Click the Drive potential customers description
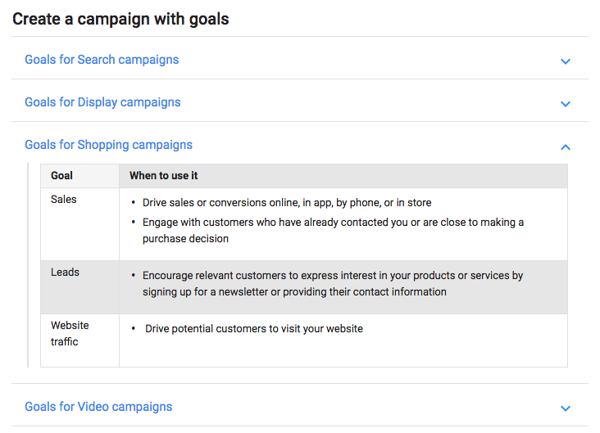 click(254, 329)
